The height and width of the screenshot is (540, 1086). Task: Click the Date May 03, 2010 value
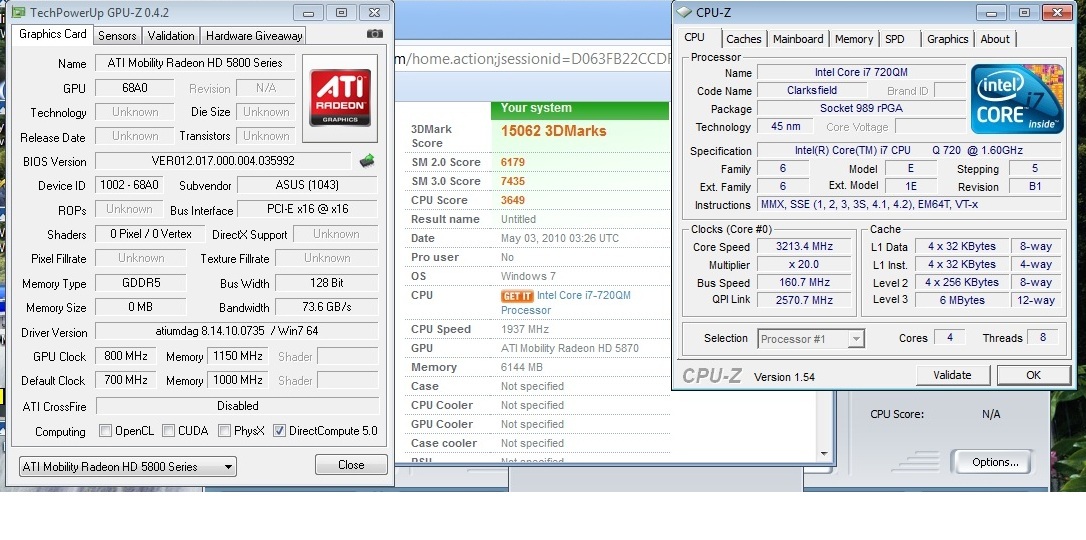click(560, 238)
